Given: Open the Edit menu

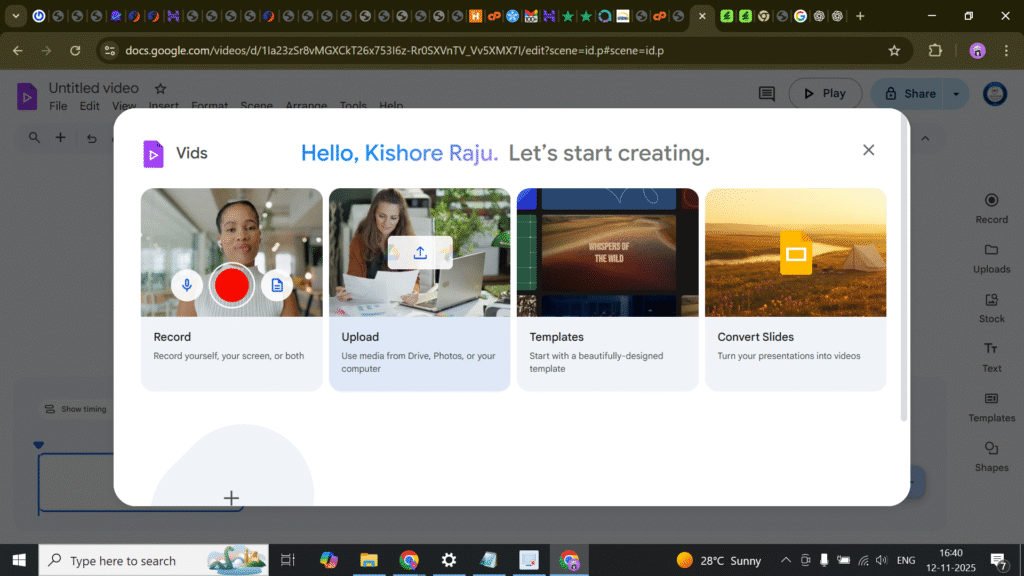Looking at the screenshot, I should [x=90, y=106].
